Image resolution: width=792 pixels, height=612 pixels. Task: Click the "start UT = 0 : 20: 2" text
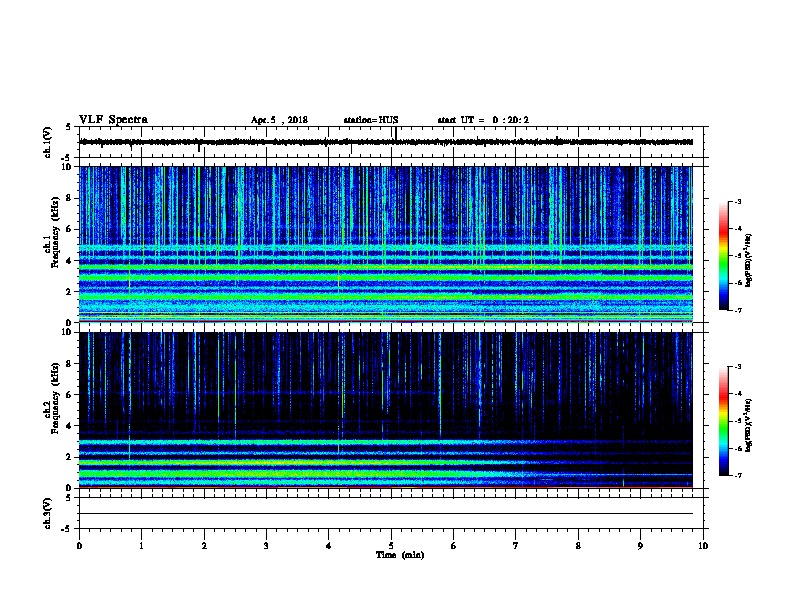tap(483, 120)
